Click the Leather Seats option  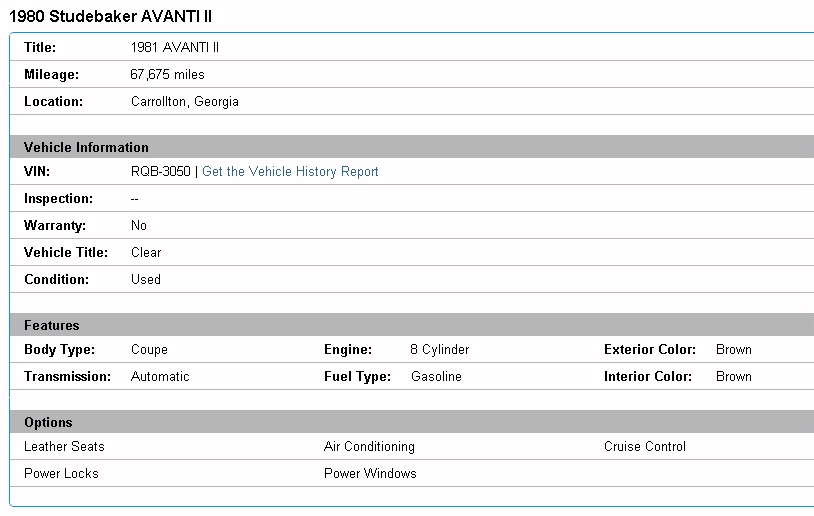(x=64, y=447)
